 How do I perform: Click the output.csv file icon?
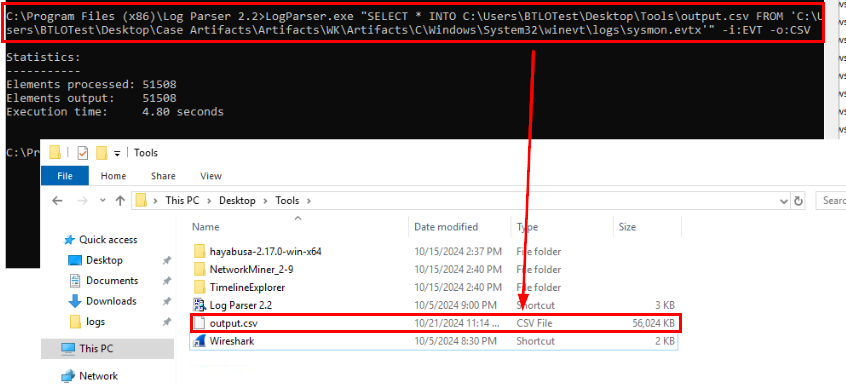click(200, 323)
